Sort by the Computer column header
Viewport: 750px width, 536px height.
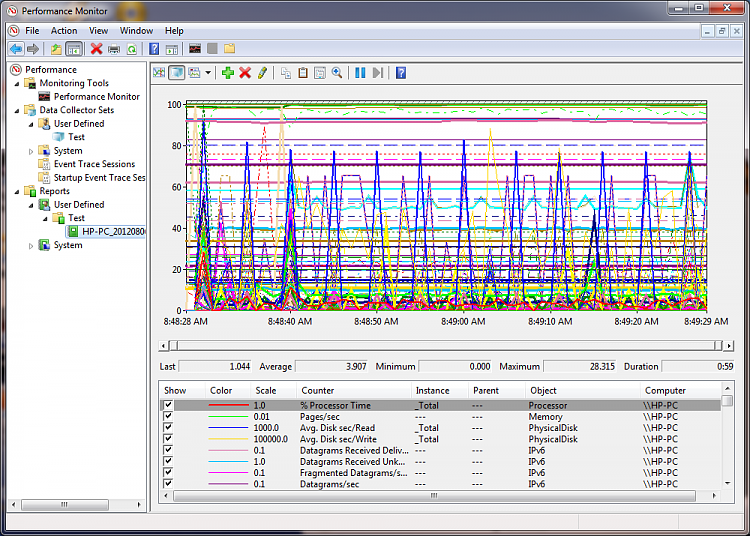pyautogui.click(x=680, y=390)
